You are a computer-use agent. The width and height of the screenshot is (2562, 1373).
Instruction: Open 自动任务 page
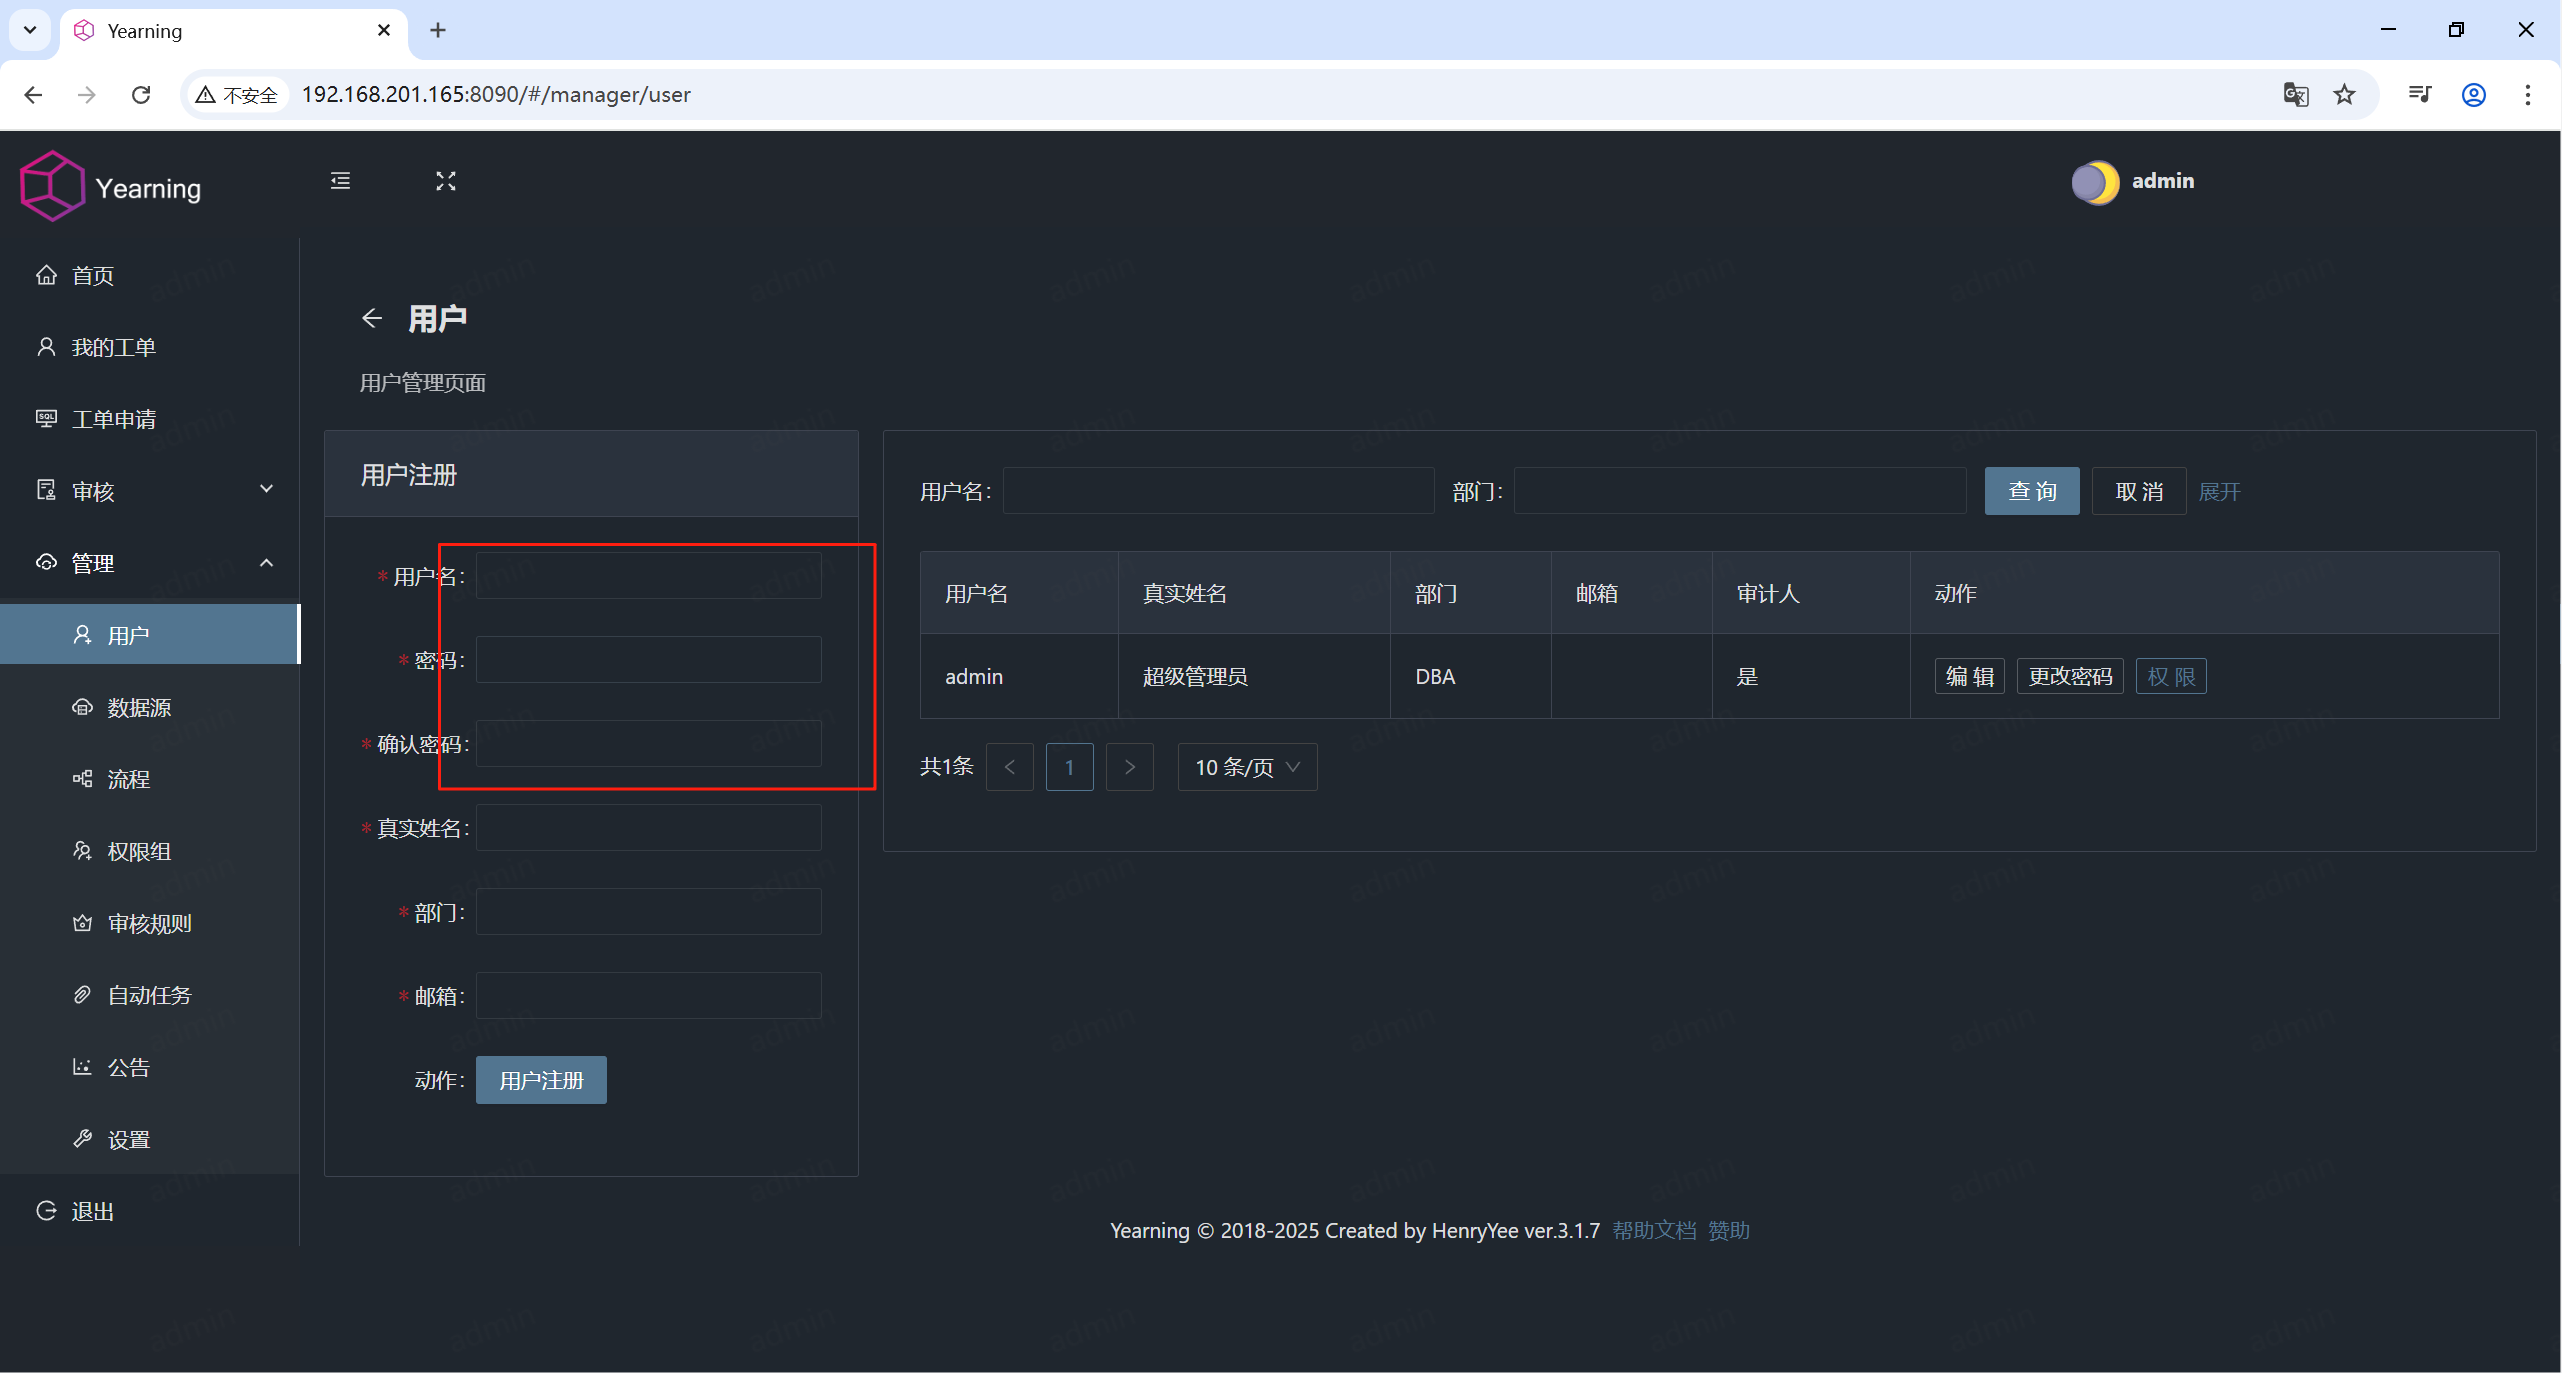pos(150,995)
